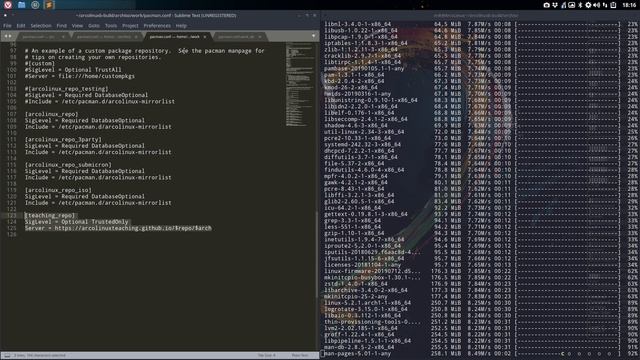
Task: Click the "#[custom]" line
Action: tap(40, 64)
